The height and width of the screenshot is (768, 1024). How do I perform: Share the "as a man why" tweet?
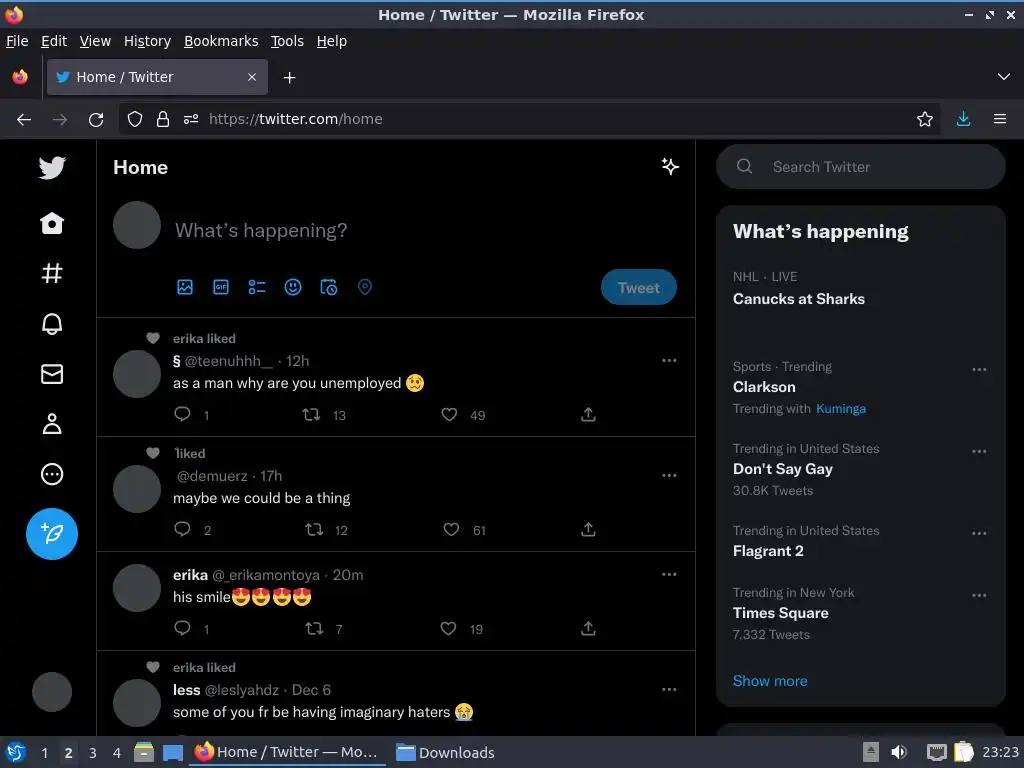588,414
